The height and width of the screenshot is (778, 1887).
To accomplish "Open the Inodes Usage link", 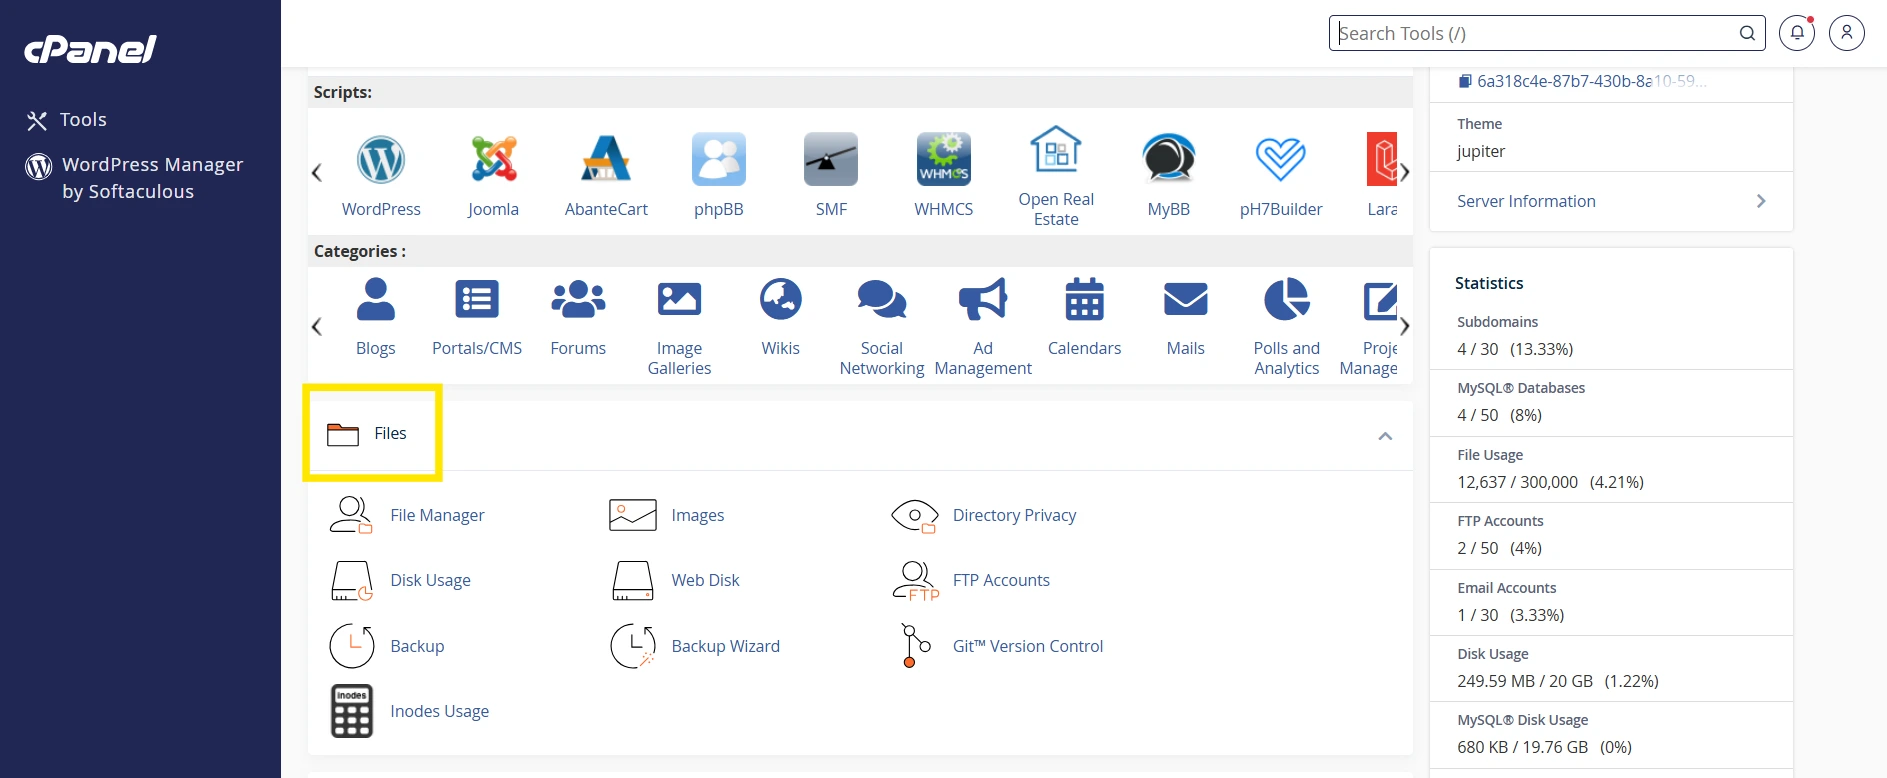I will [x=440, y=711].
